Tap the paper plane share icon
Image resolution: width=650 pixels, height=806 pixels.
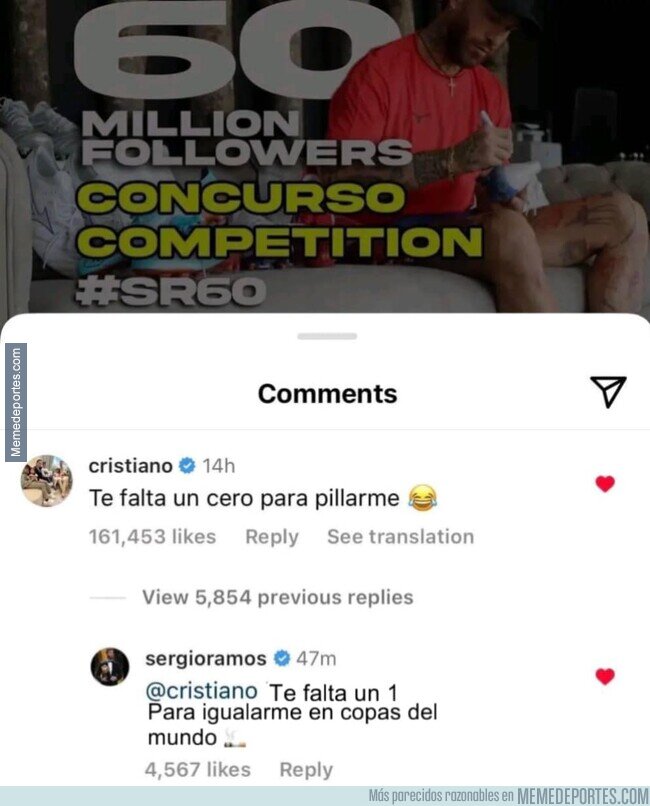[x=608, y=392]
